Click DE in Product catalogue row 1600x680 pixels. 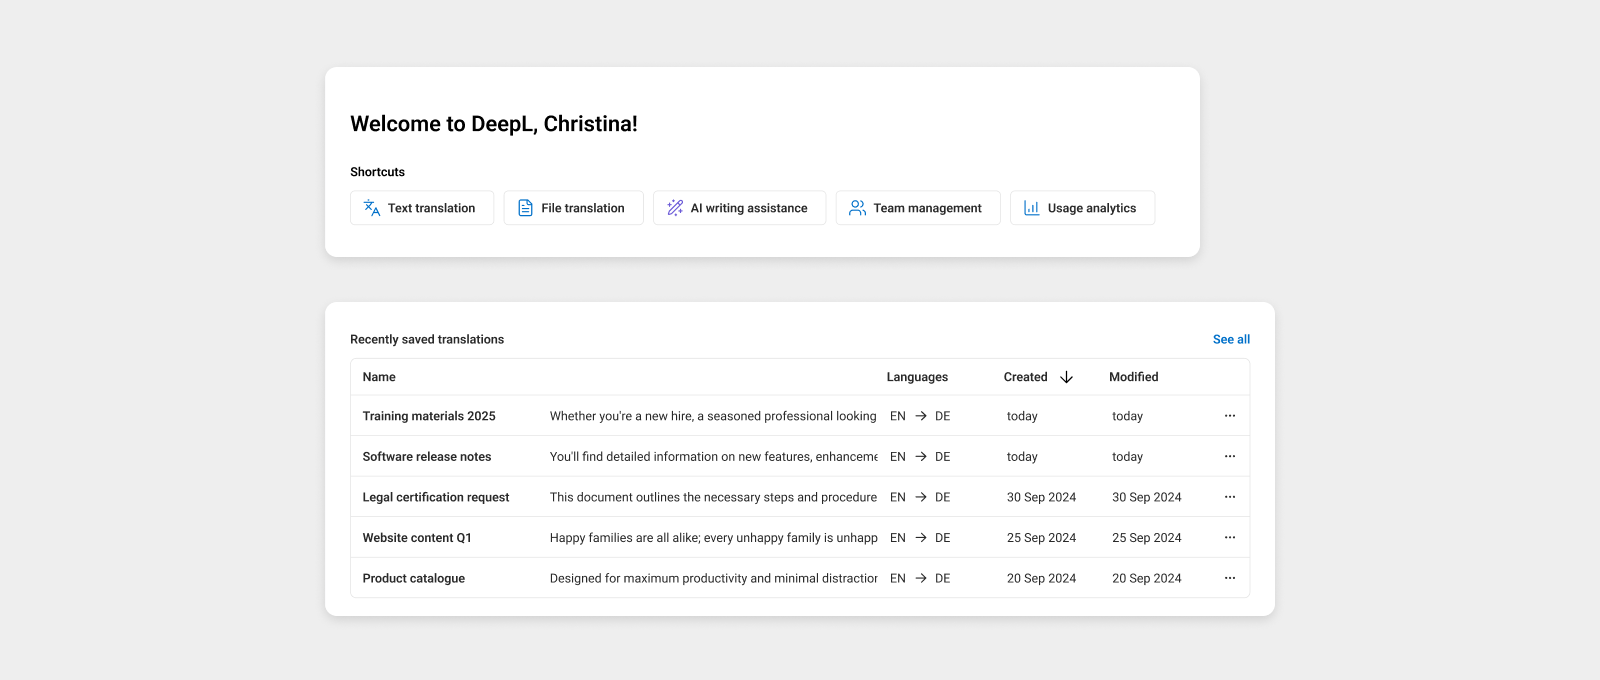(943, 578)
